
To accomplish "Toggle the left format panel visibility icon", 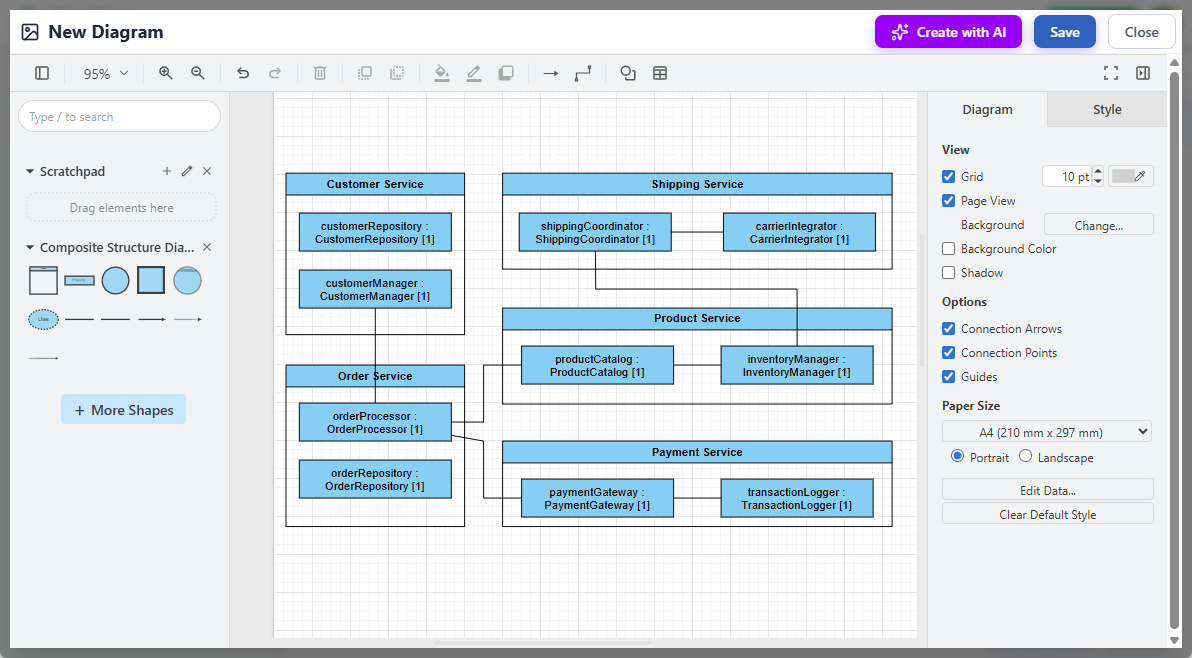I will point(41,73).
